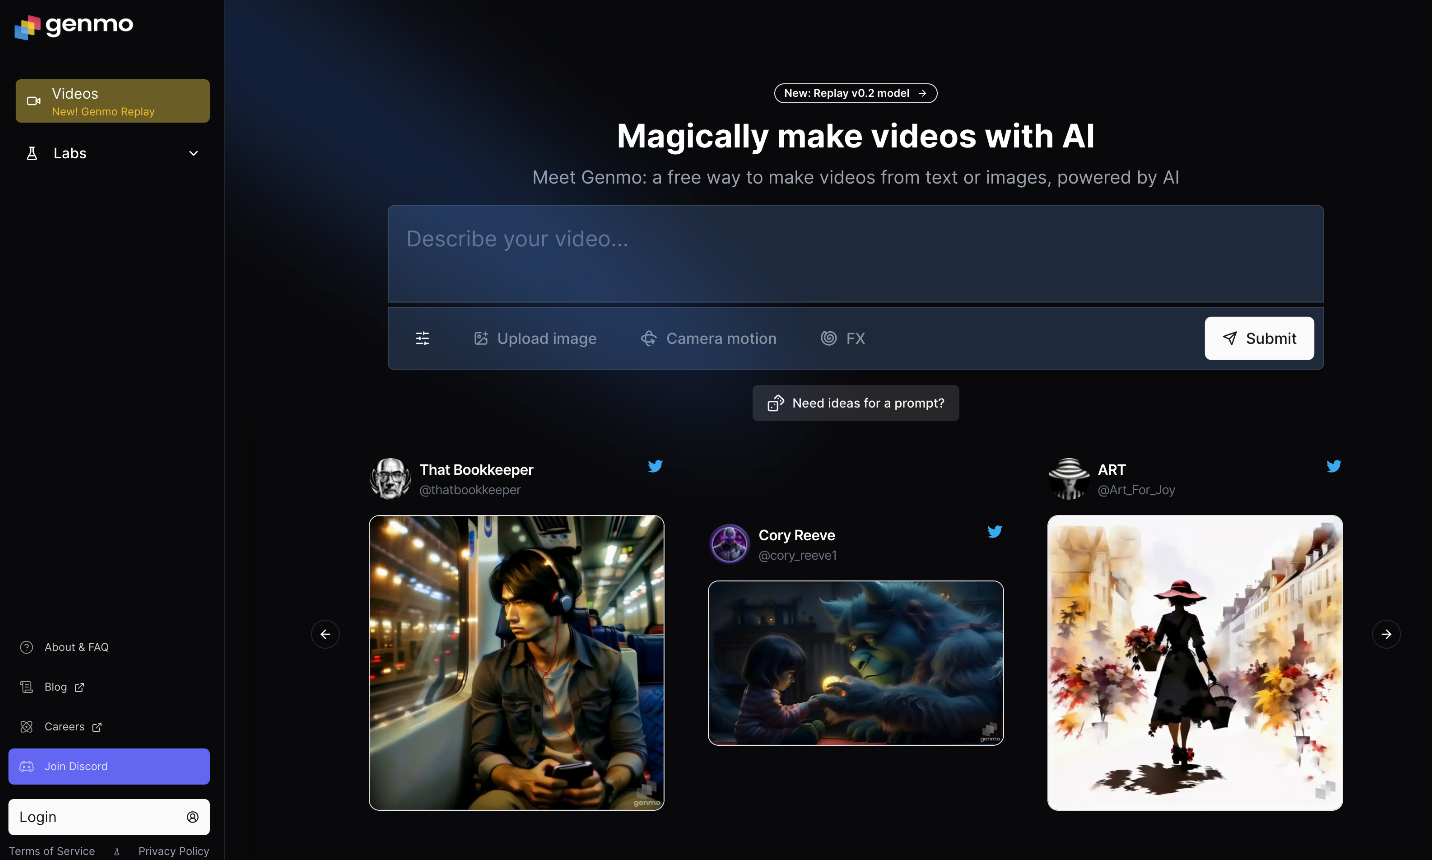Expand the Labs menu chevron
This screenshot has height=860, width=1432.
tap(194, 154)
